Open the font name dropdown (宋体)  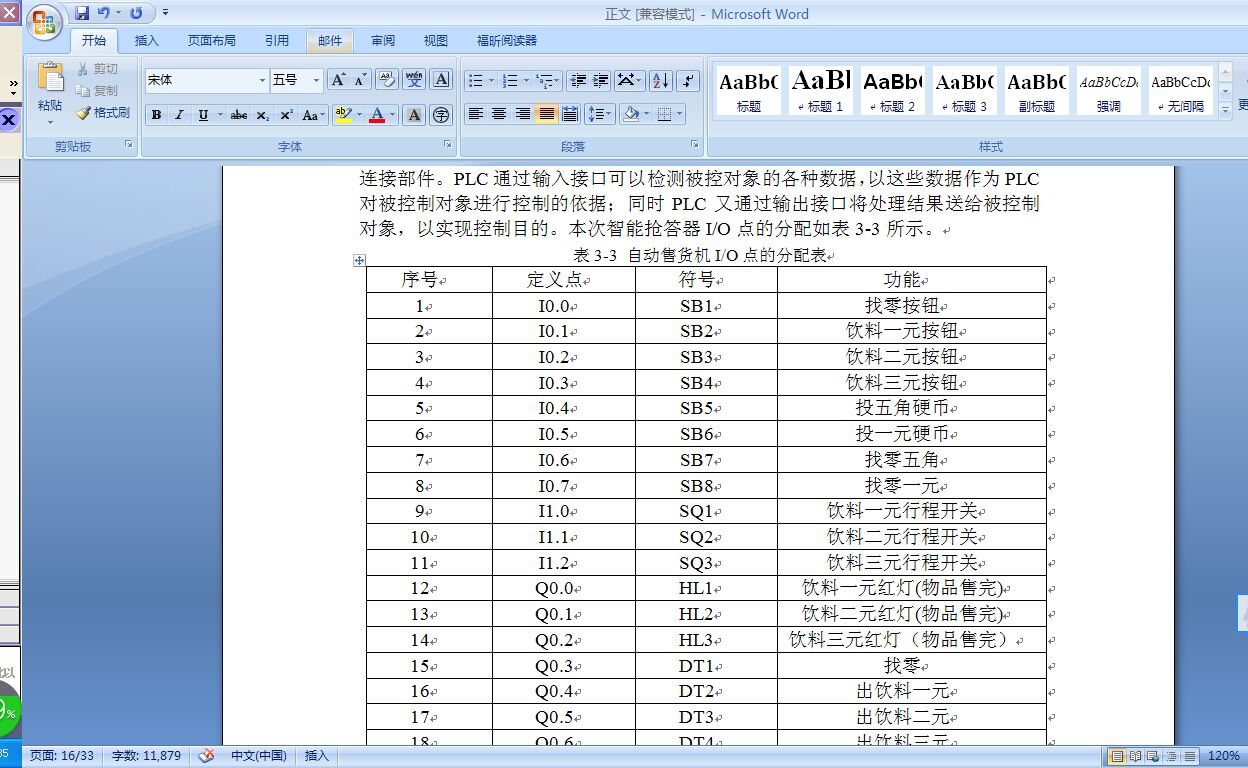coord(263,80)
